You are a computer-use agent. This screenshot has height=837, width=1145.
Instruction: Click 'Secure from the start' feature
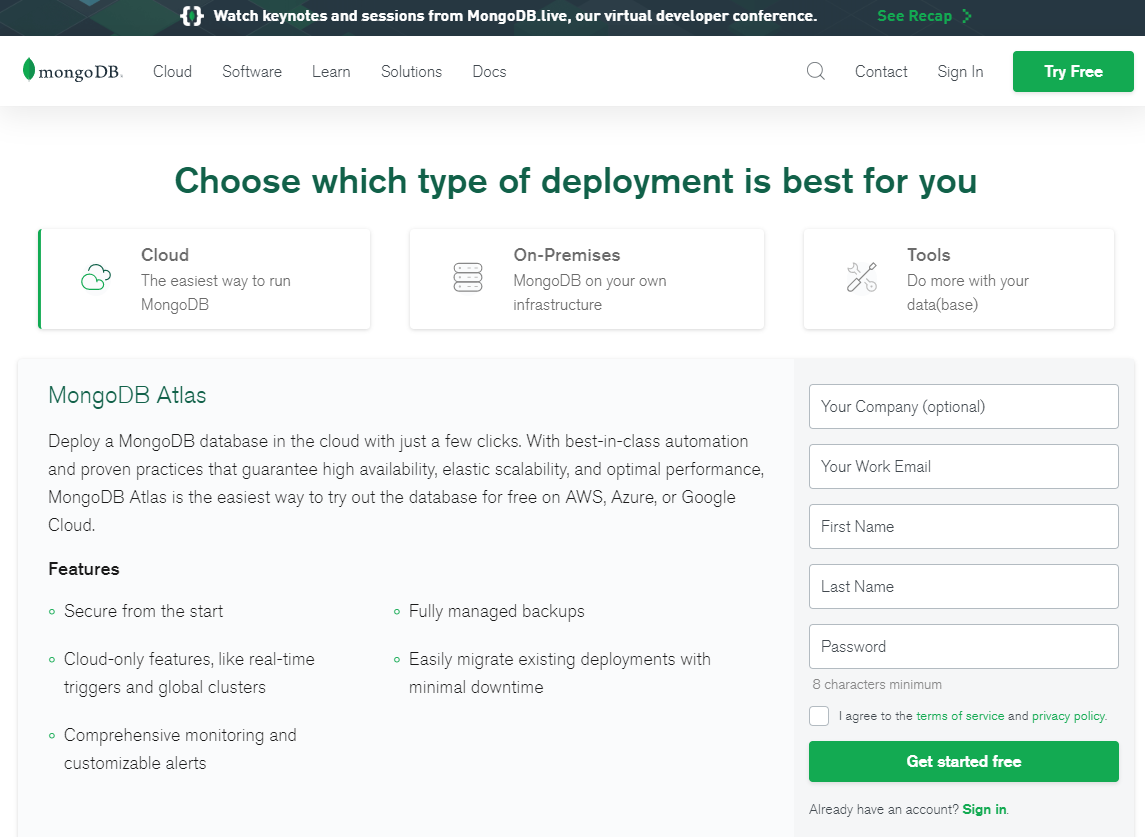point(143,611)
